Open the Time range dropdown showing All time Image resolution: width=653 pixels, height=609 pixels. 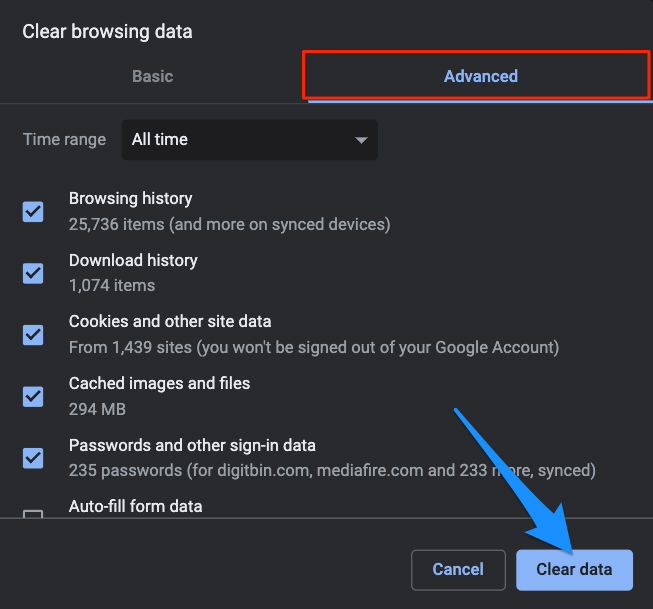249,140
